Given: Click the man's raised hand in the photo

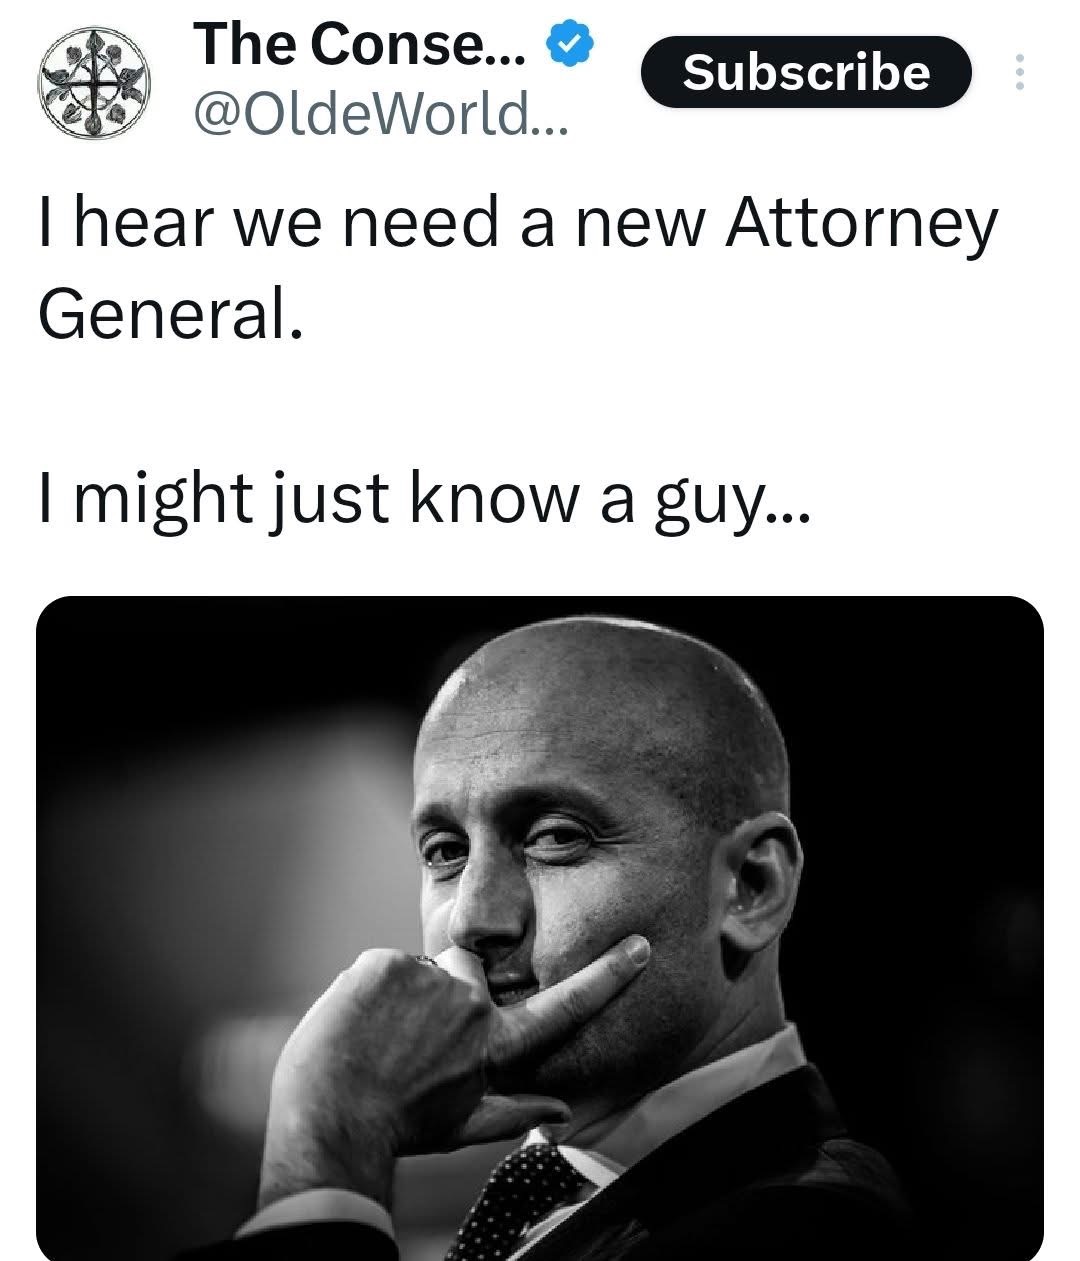Looking at the screenshot, I should click(400, 1040).
